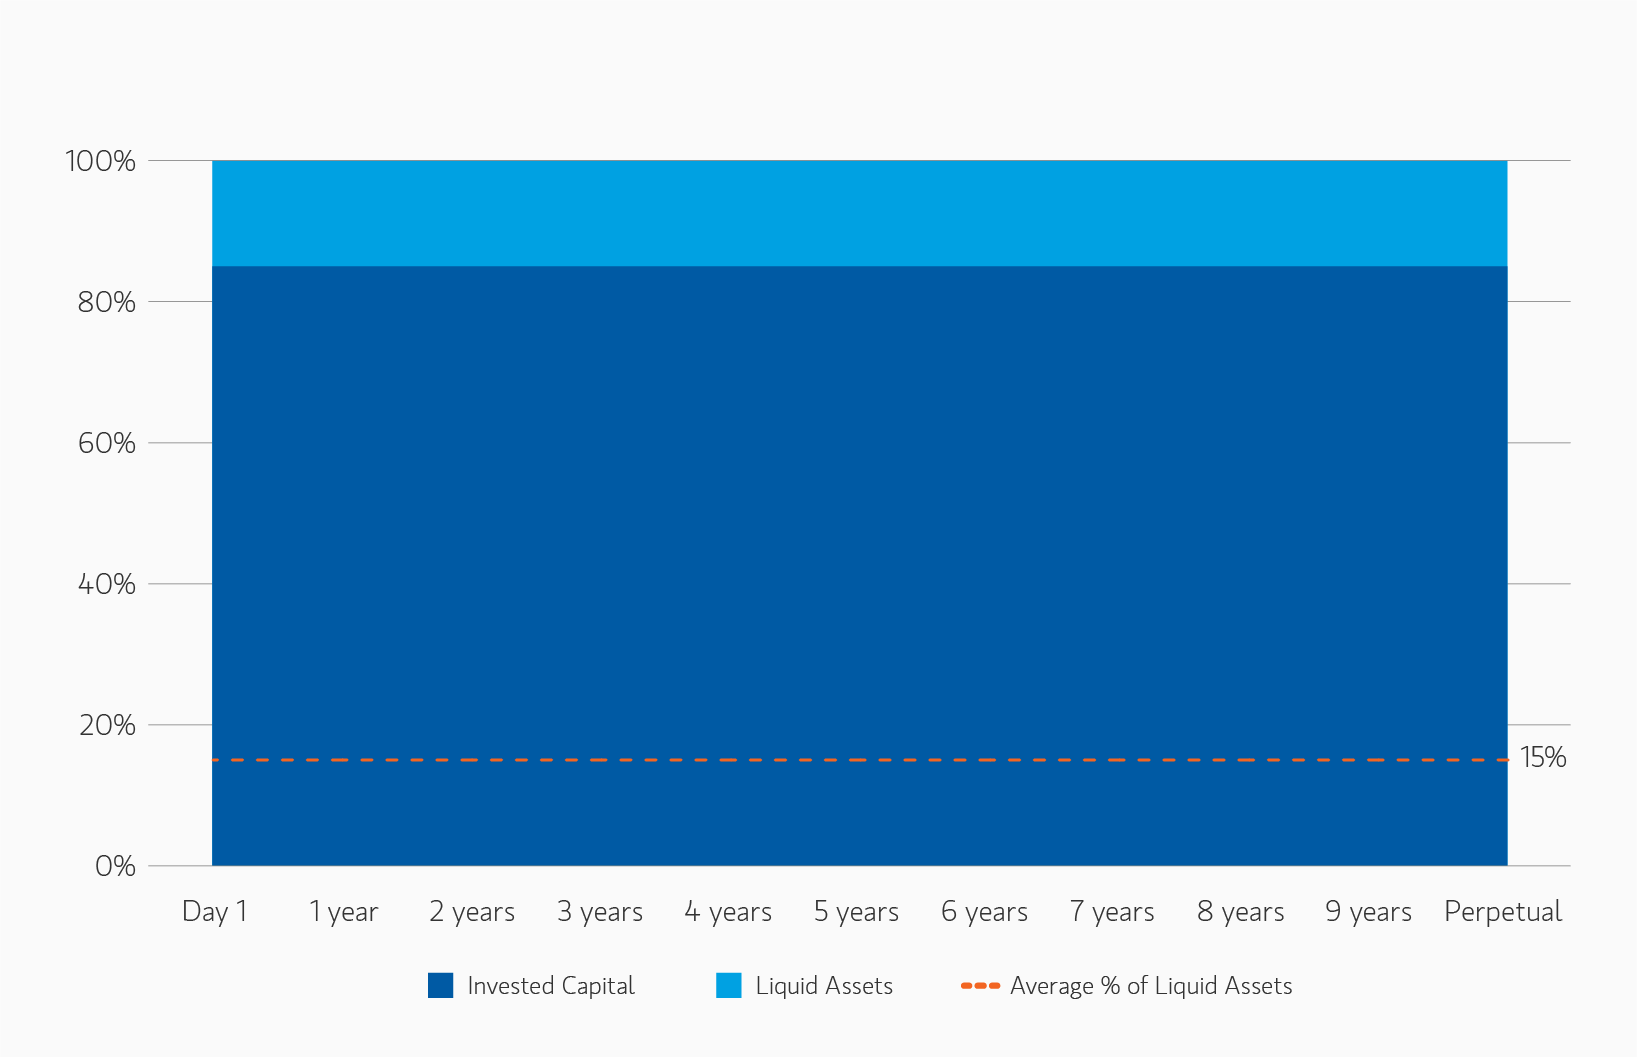Select the 5 years axis label
Screen dimensions: 1637x1057
click(856, 912)
